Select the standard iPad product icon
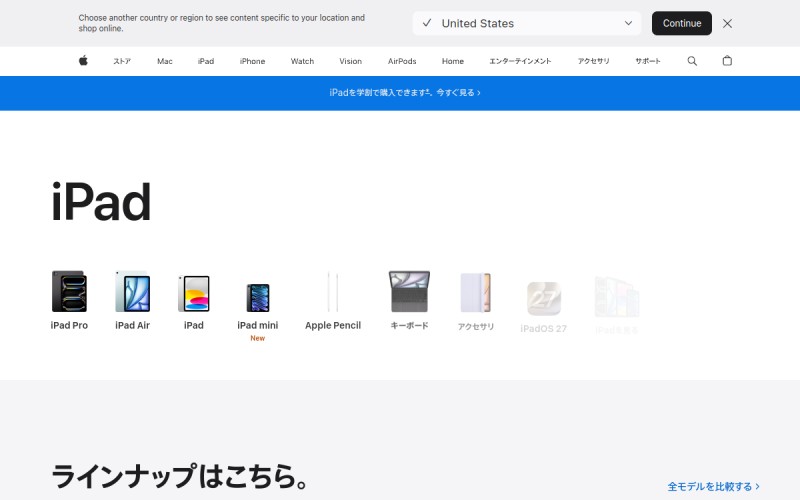Viewport: 800px width, 500px height. (194, 293)
